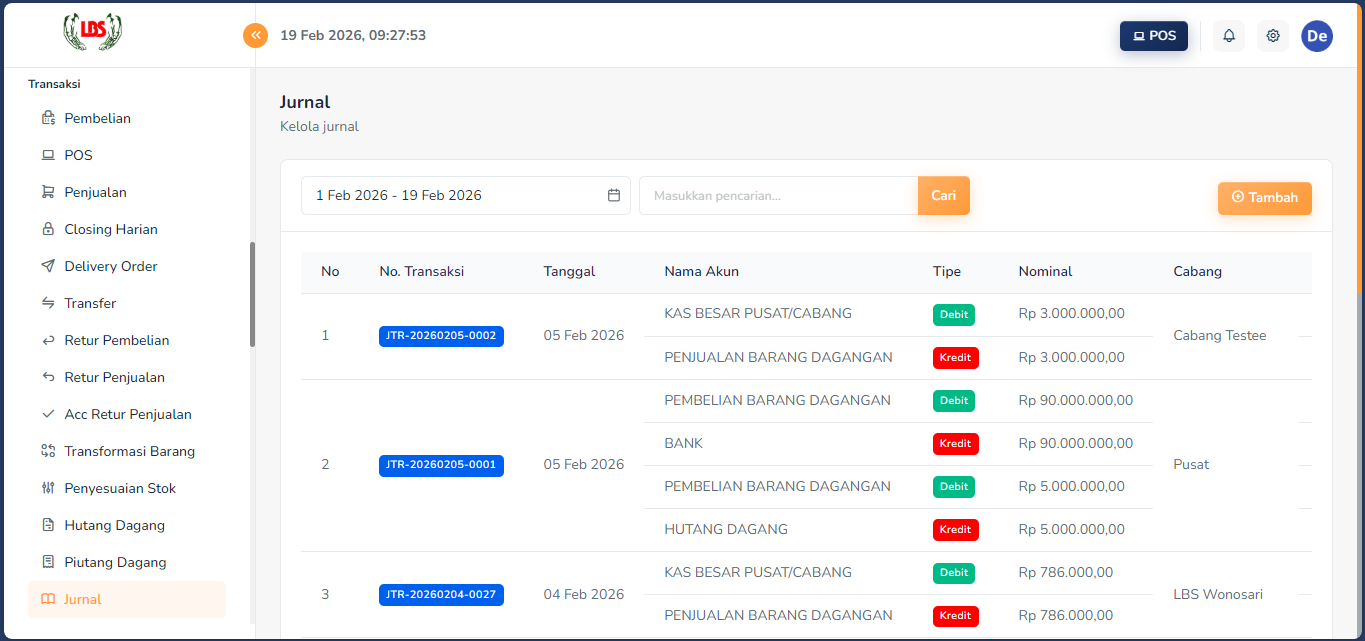Click the Kredit badge in BANK row
Image resolution: width=1365 pixels, height=641 pixels.
click(956, 444)
